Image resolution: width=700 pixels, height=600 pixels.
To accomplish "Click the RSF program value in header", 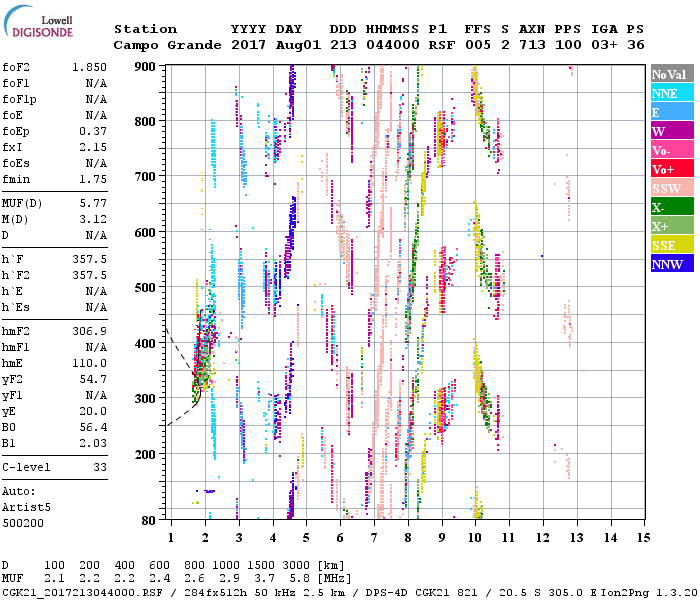I will click(442, 46).
